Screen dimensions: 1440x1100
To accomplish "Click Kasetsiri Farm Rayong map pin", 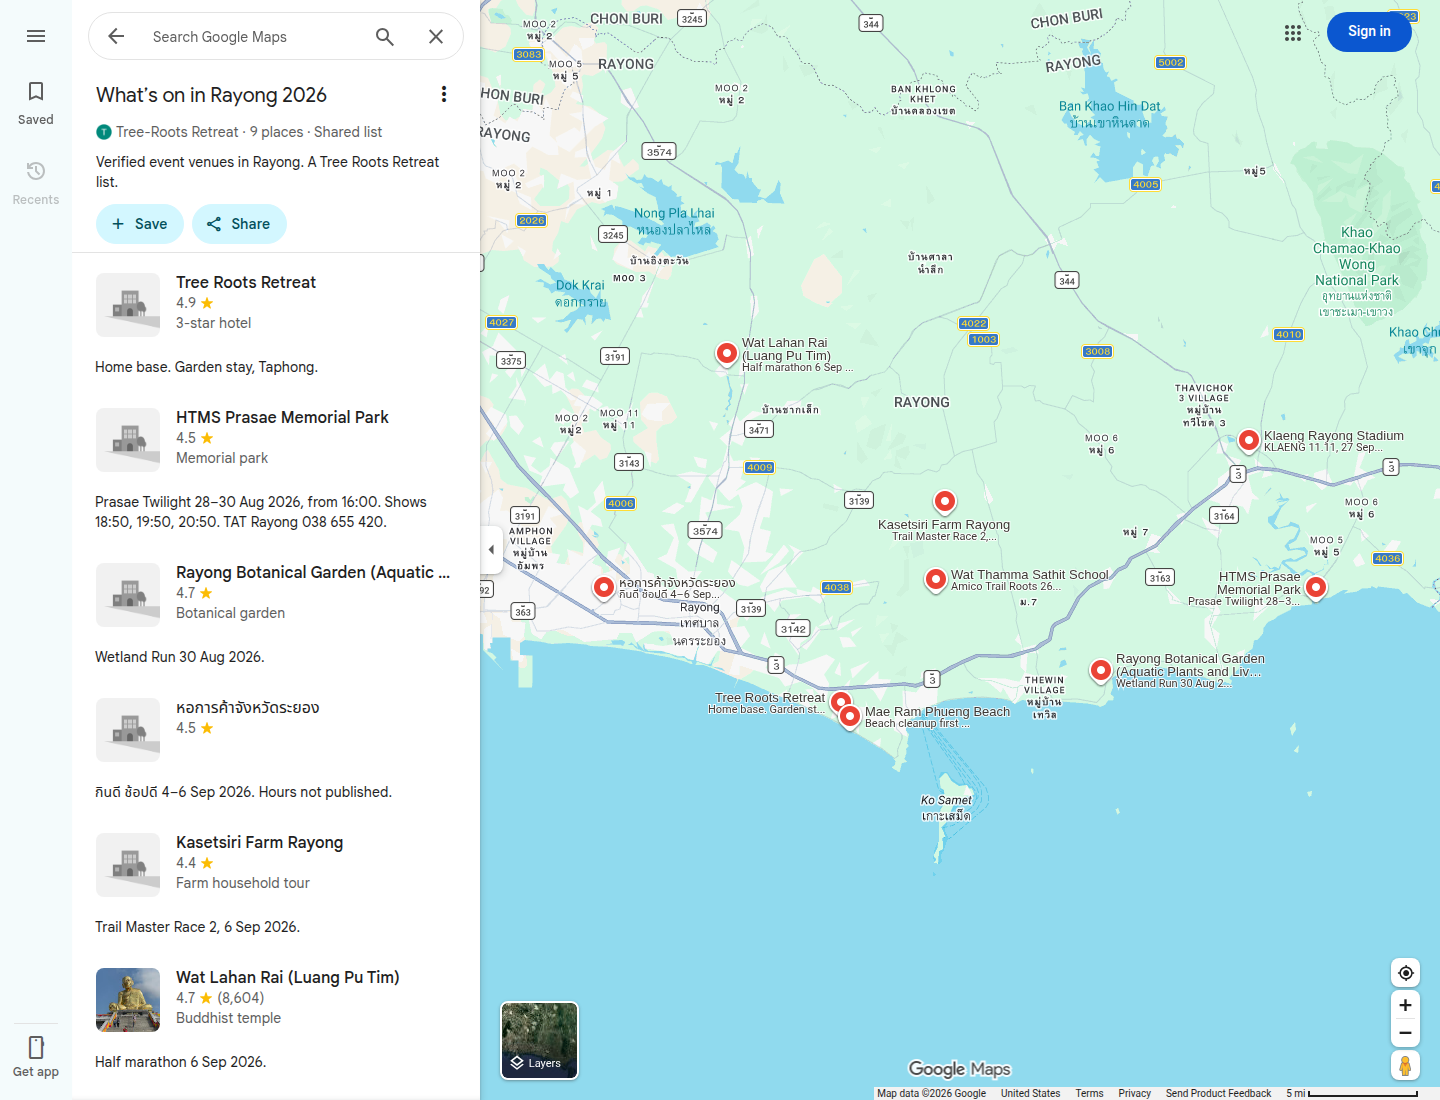I will [945, 502].
